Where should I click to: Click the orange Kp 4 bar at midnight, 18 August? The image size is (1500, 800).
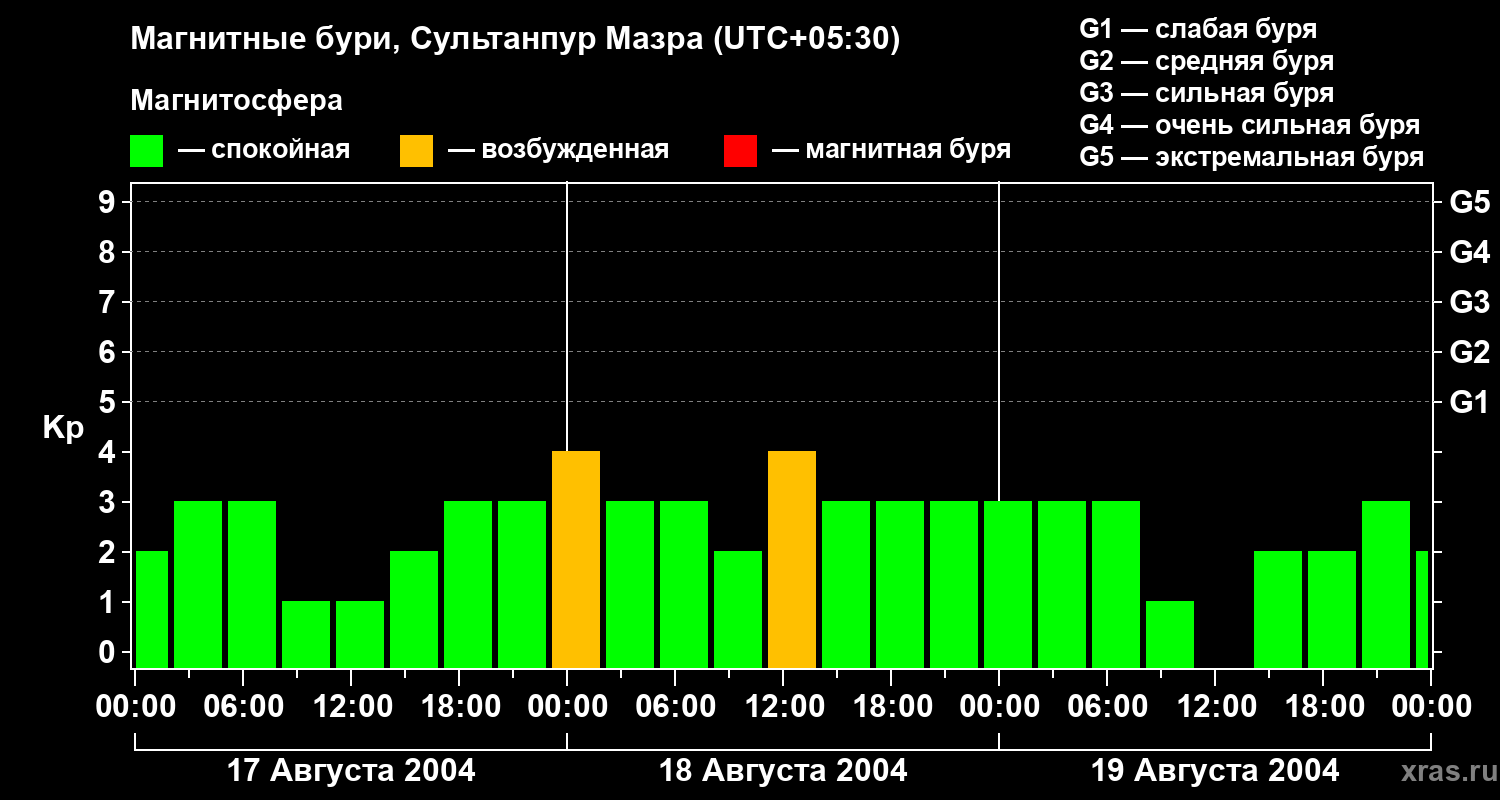point(576,560)
